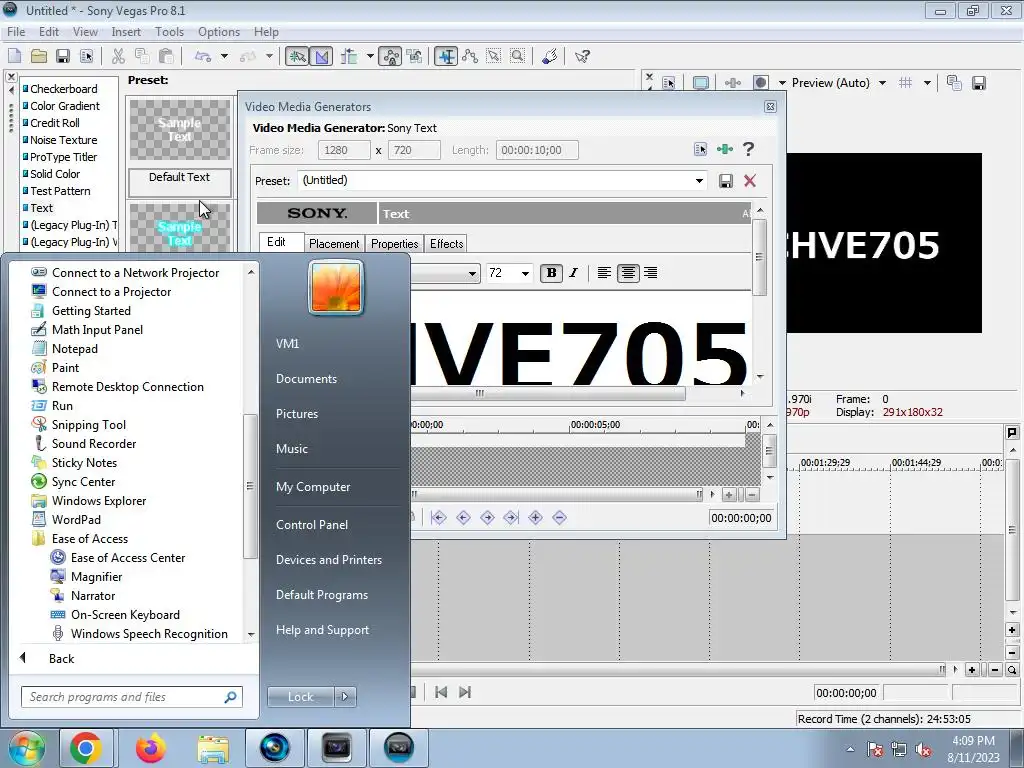Click the Lock button in Start menu
This screenshot has height=768, width=1024.
coord(301,697)
